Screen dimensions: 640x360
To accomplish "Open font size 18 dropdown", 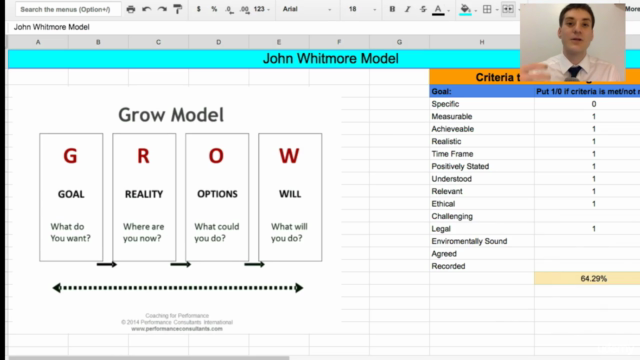I will click(x=362, y=9).
